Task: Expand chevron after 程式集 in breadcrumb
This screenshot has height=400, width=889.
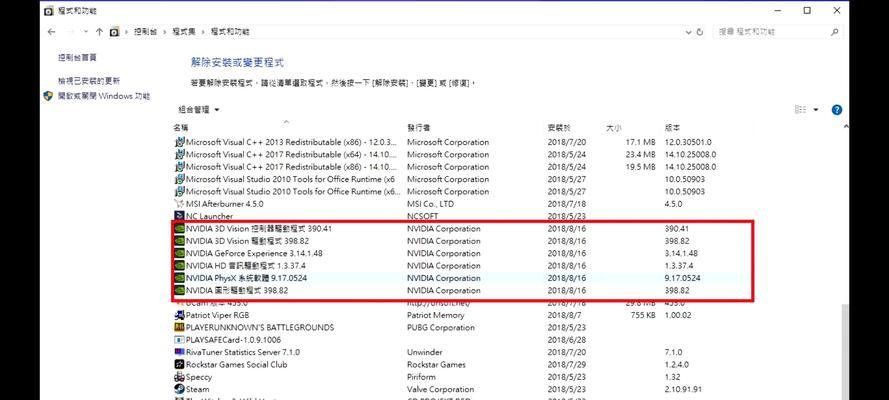Action: coord(203,32)
